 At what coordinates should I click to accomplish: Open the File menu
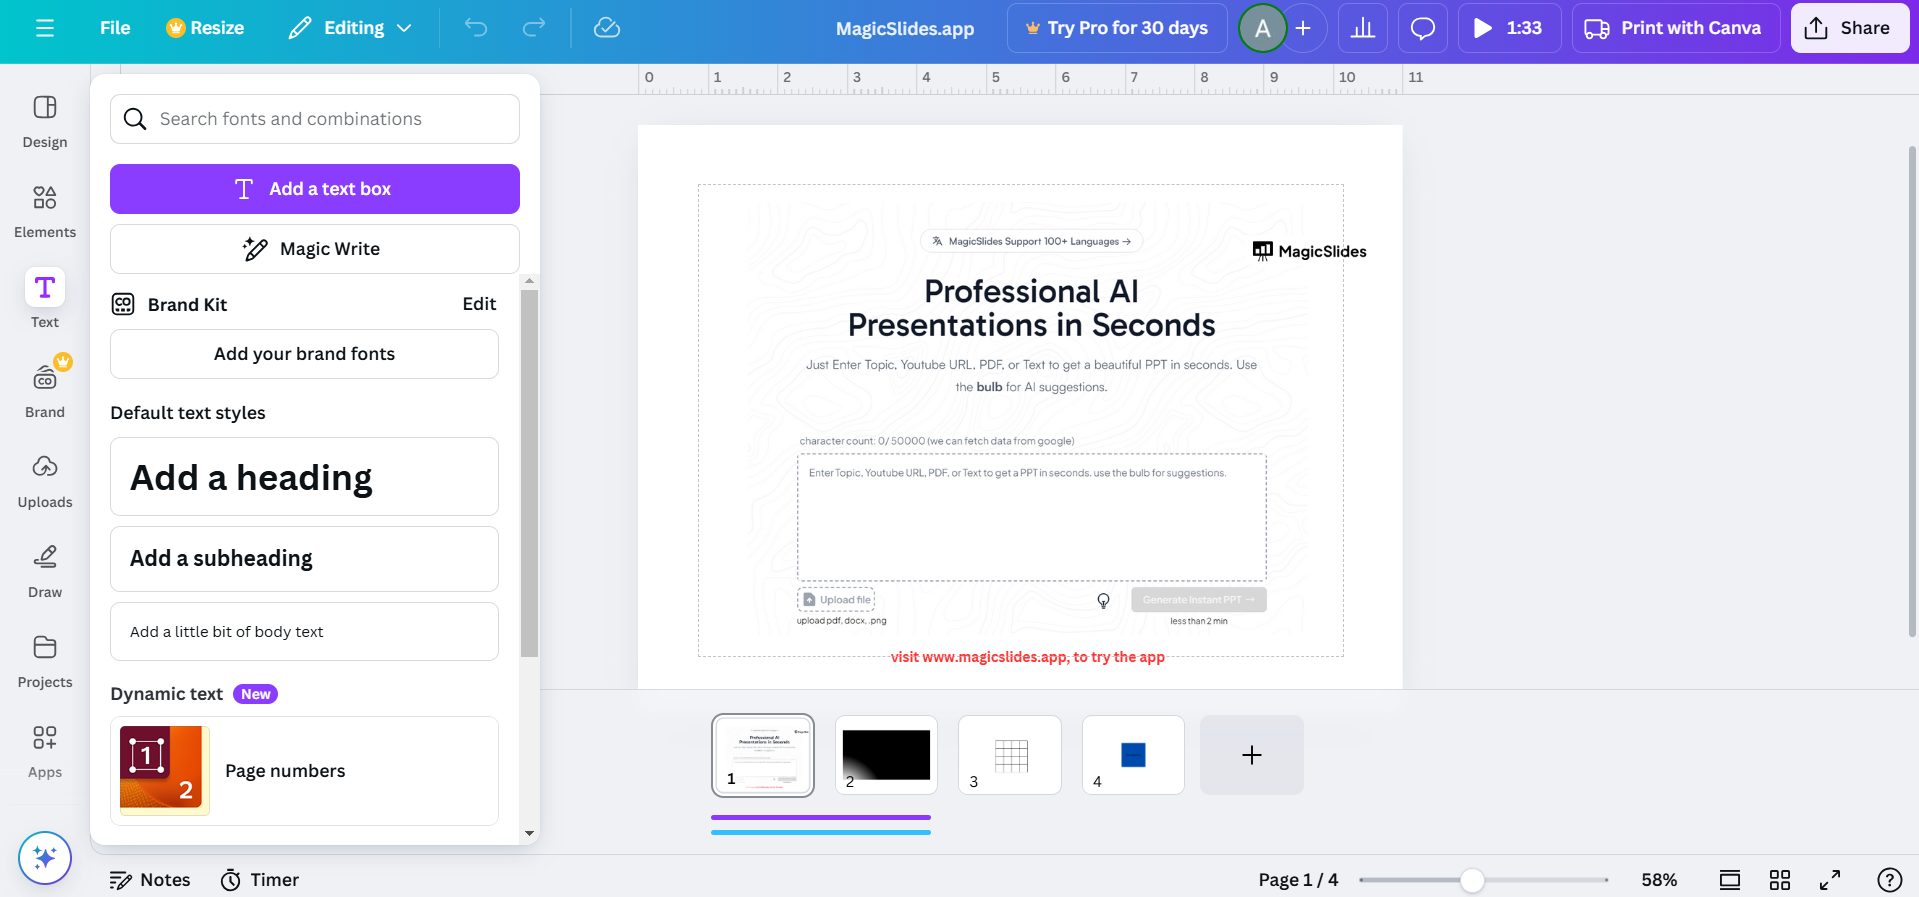click(x=115, y=28)
